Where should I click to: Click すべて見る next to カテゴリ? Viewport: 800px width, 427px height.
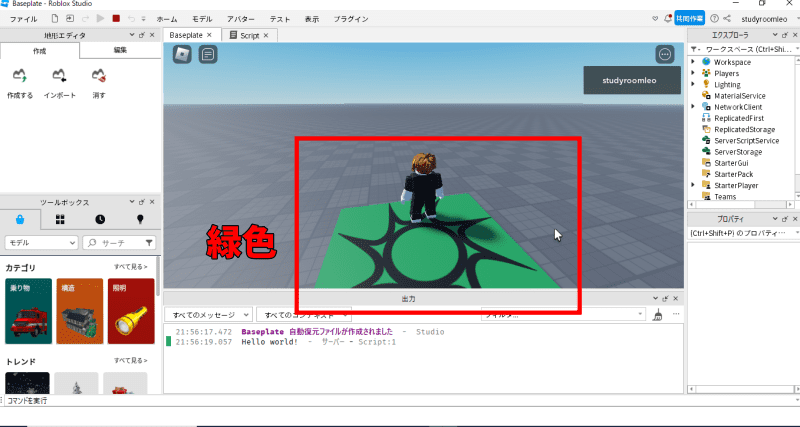[131, 267]
